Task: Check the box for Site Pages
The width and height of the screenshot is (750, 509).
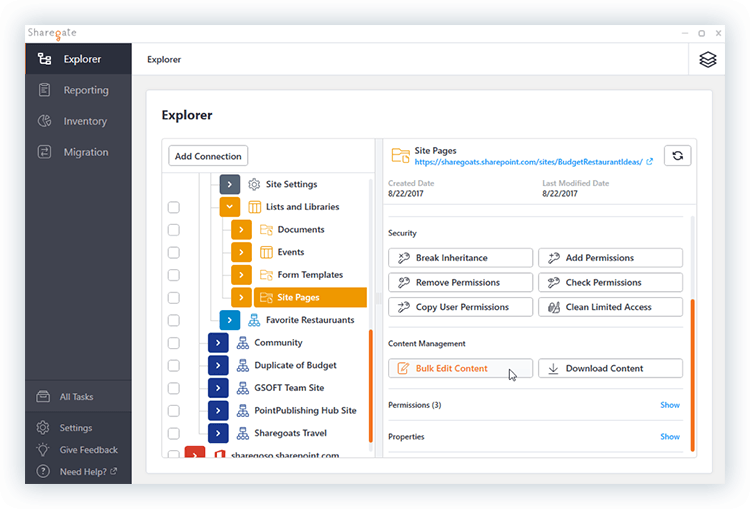Action: click(174, 298)
